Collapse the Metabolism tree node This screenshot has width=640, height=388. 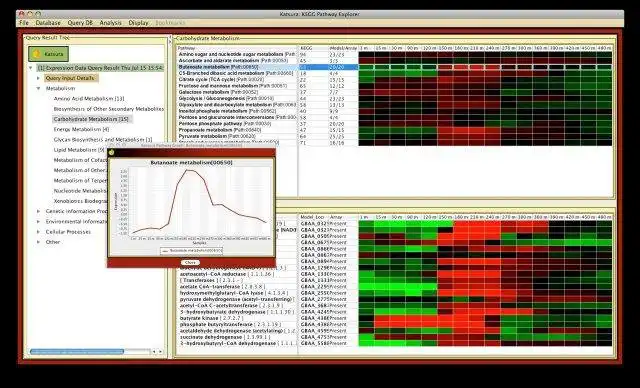coord(38,88)
